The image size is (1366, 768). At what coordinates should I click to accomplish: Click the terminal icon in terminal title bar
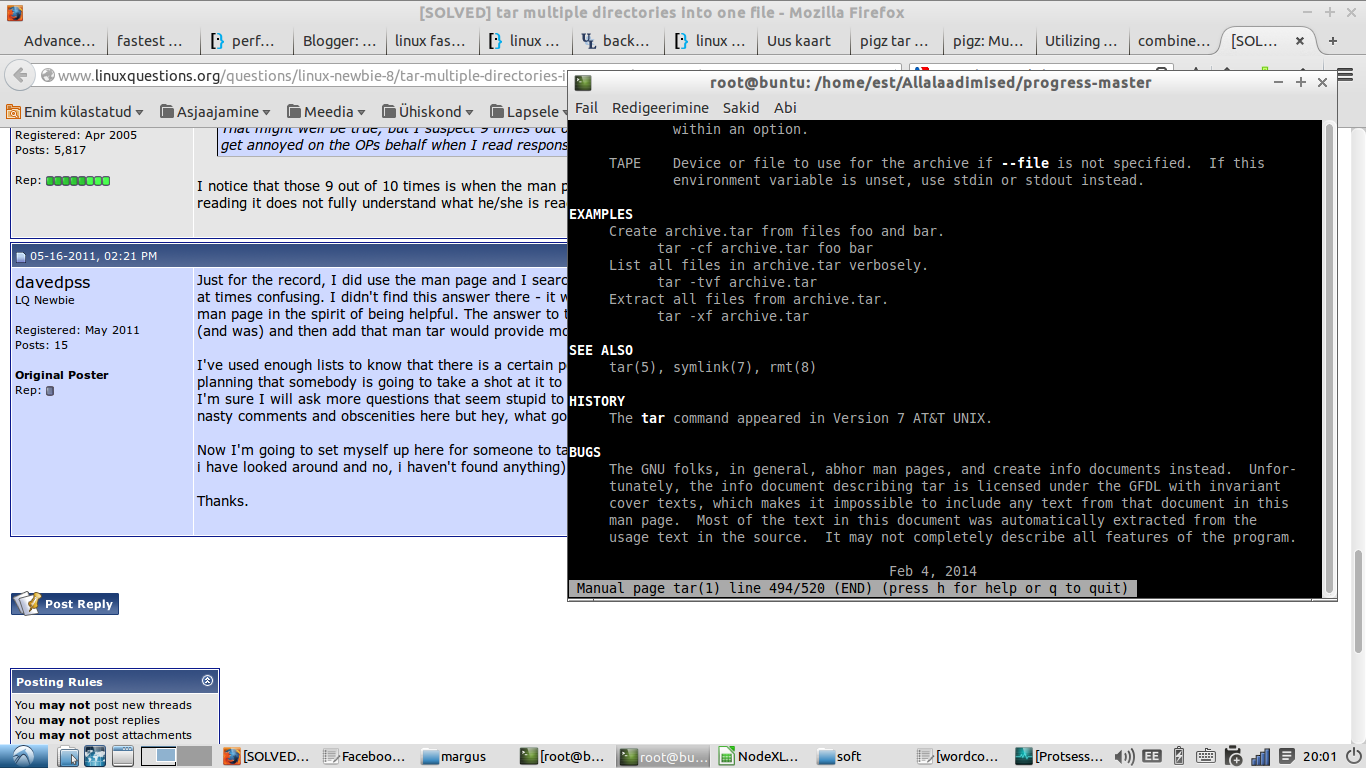583,83
